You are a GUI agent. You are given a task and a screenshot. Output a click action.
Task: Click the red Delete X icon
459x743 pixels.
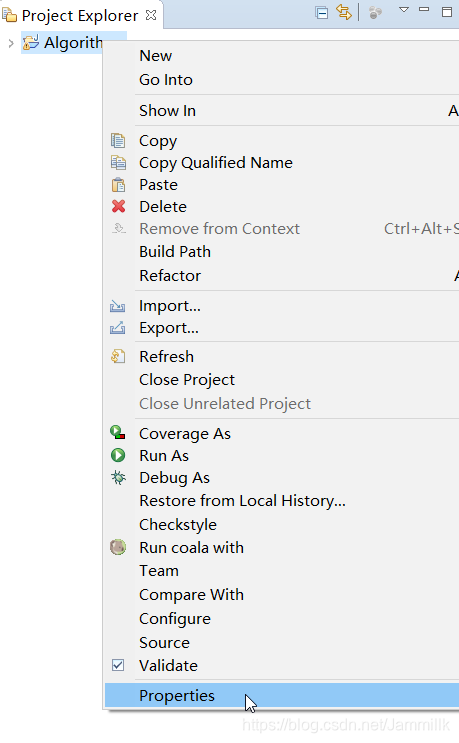click(x=118, y=207)
